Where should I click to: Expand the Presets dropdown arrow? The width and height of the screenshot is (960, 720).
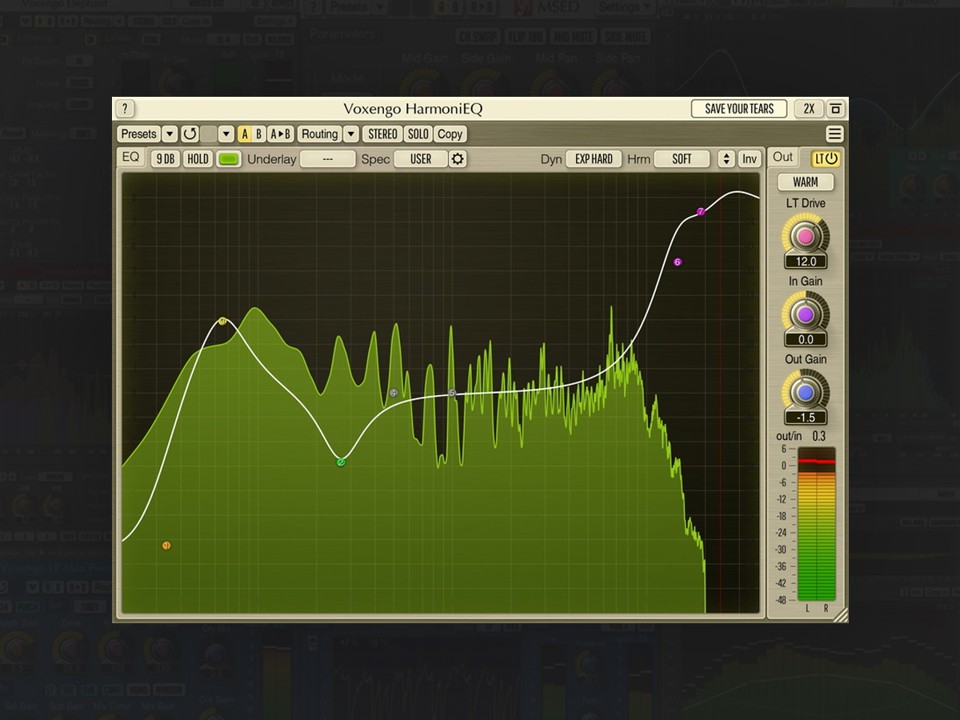pos(170,134)
